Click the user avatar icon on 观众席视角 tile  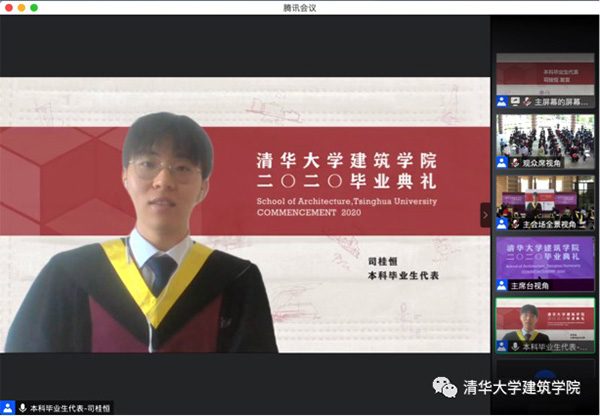[502, 163]
